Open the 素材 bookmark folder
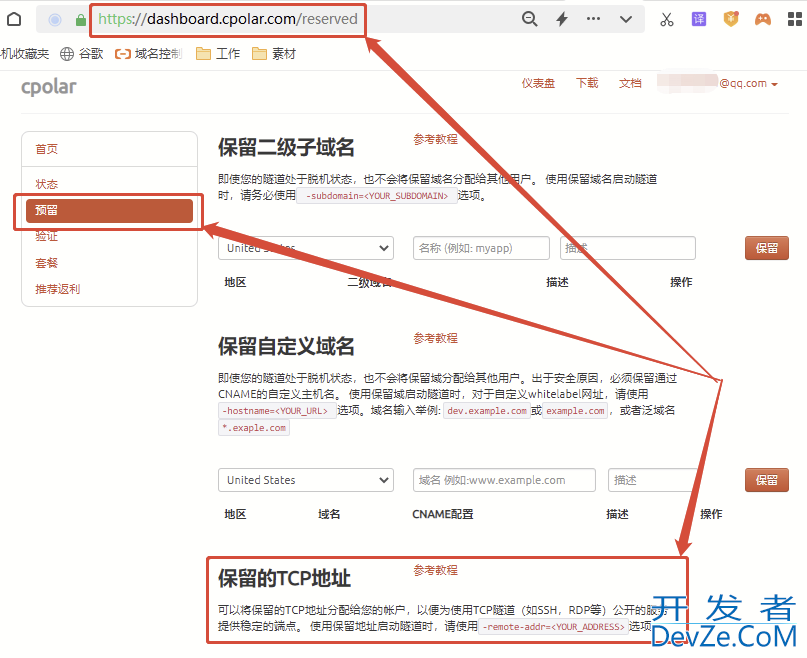Viewport: 807px width, 658px height. point(274,54)
